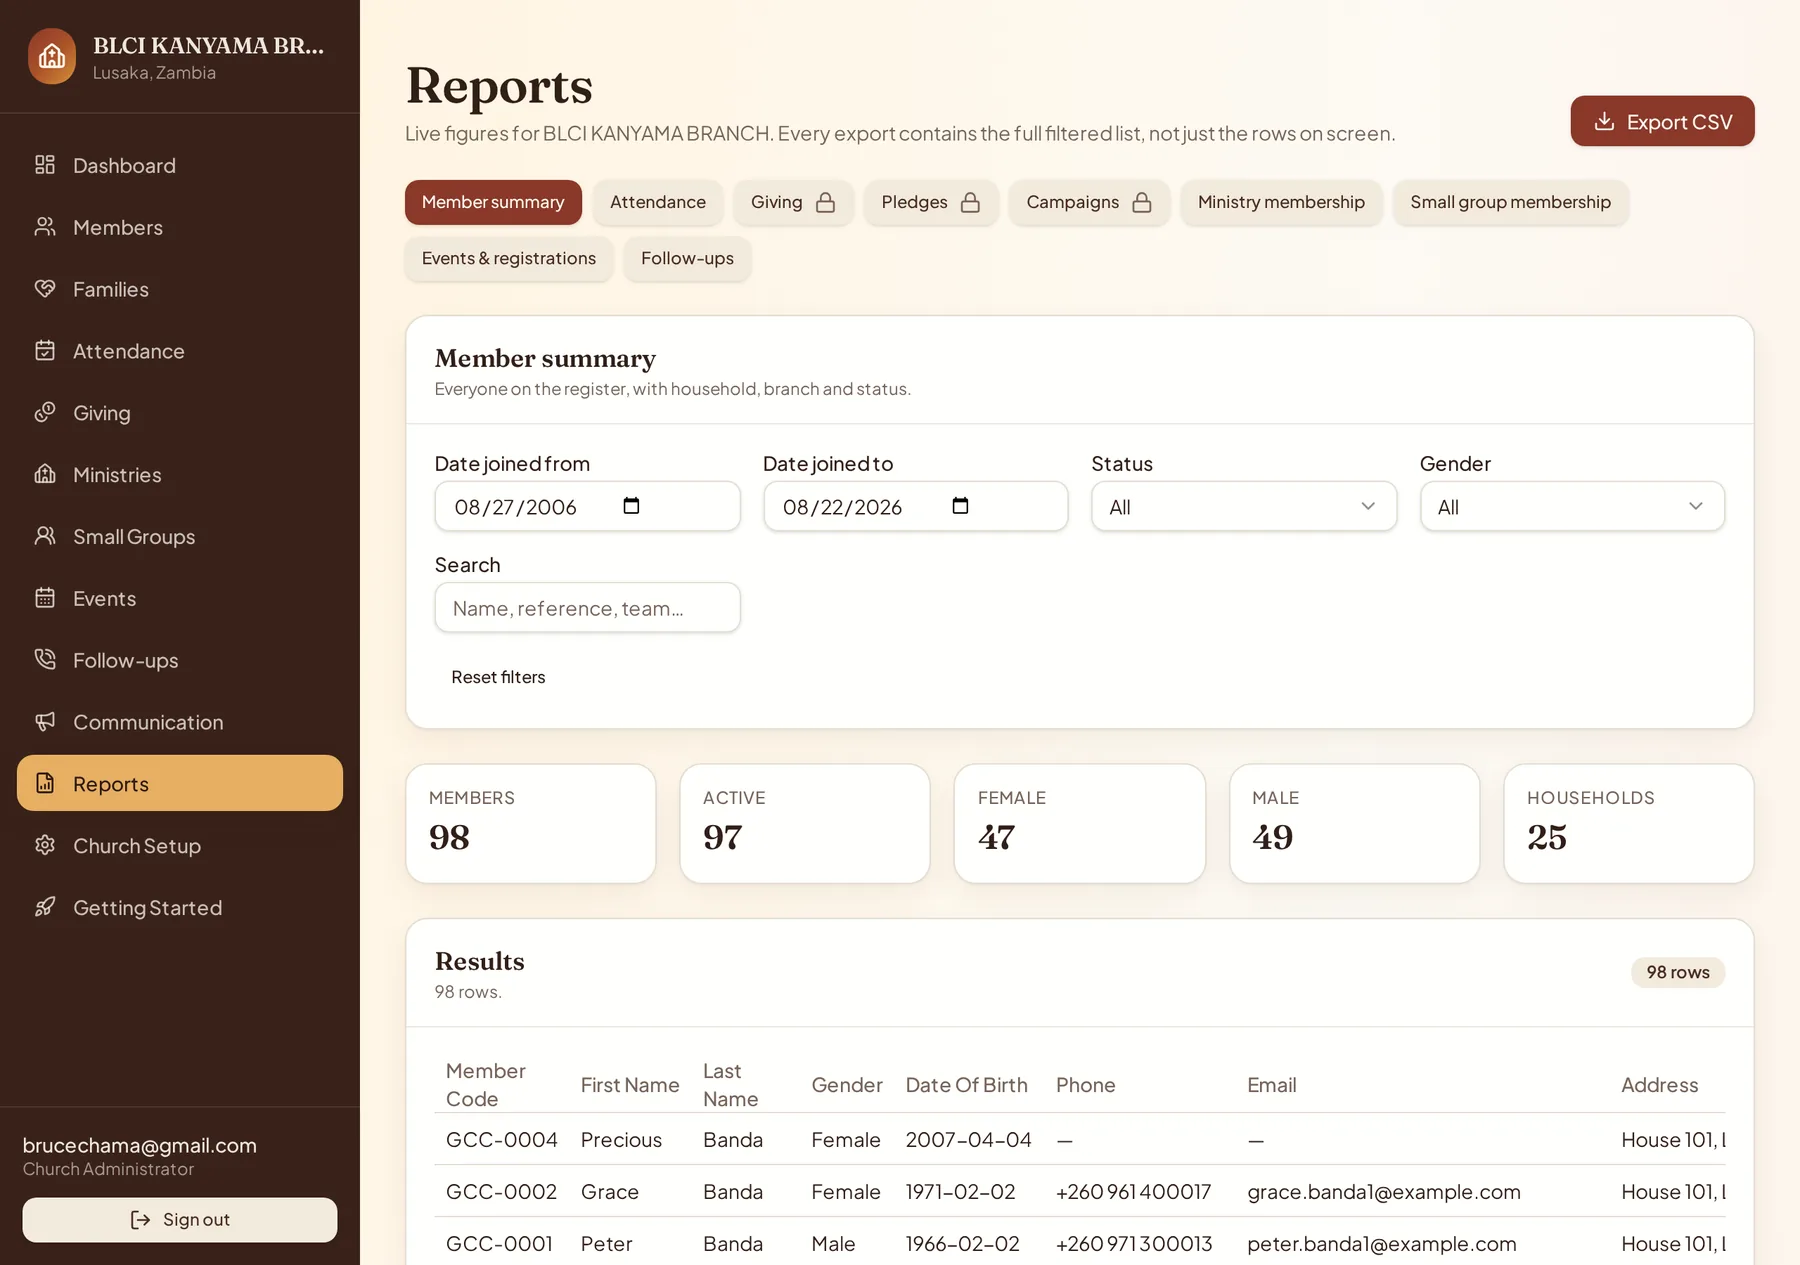Screen dimensions: 1800x1265
Task: Open Communication from sidebar
Action: click(180, 722)
